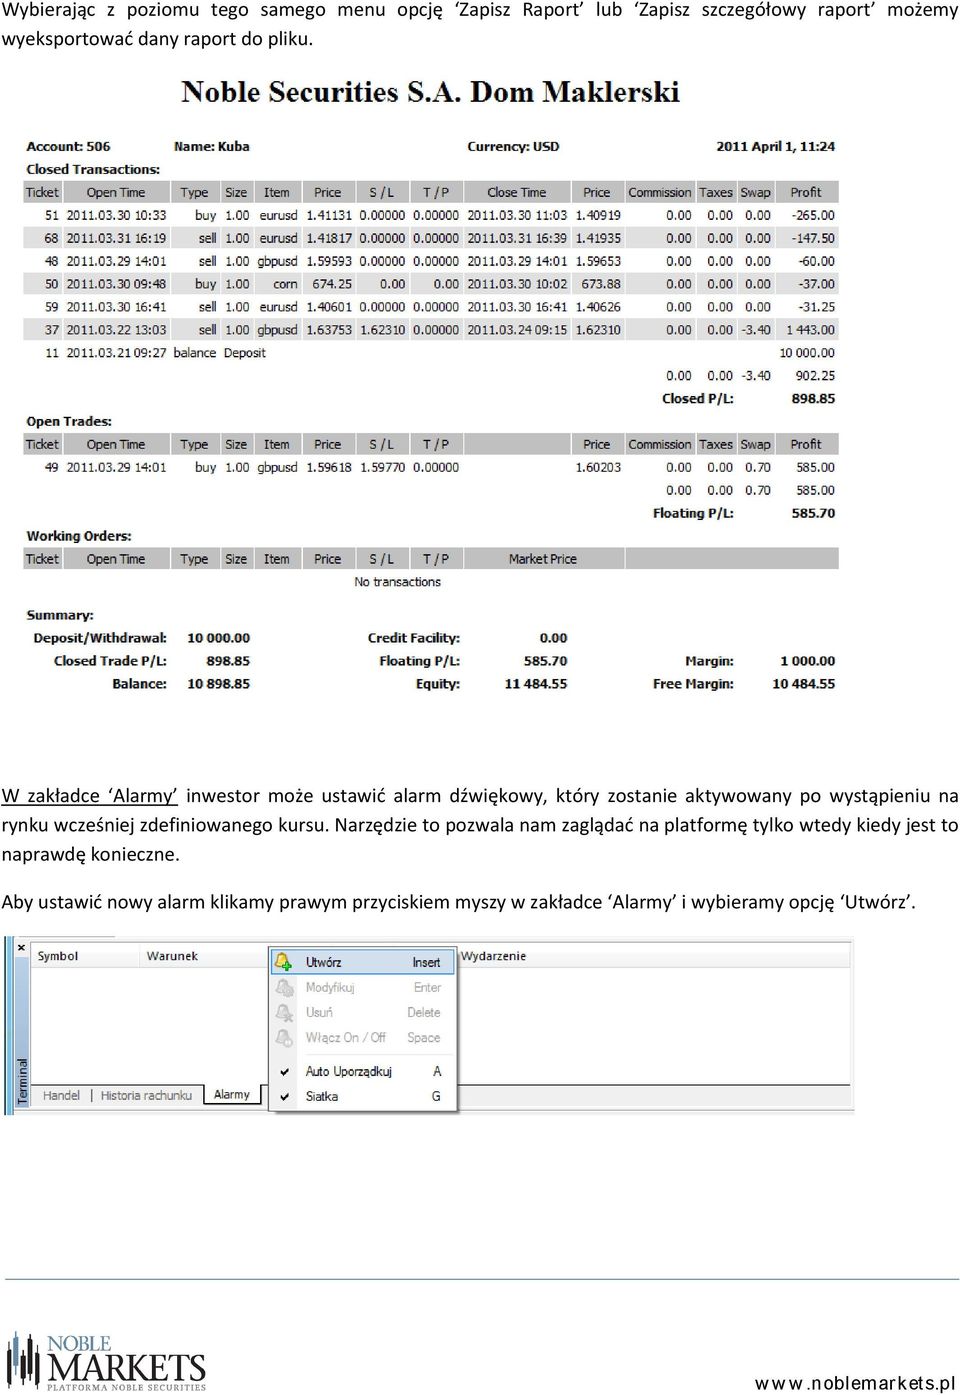Screen dimensions: 960x1395
Task: Click the 'Account: 506' text
Action: (68, 146)
